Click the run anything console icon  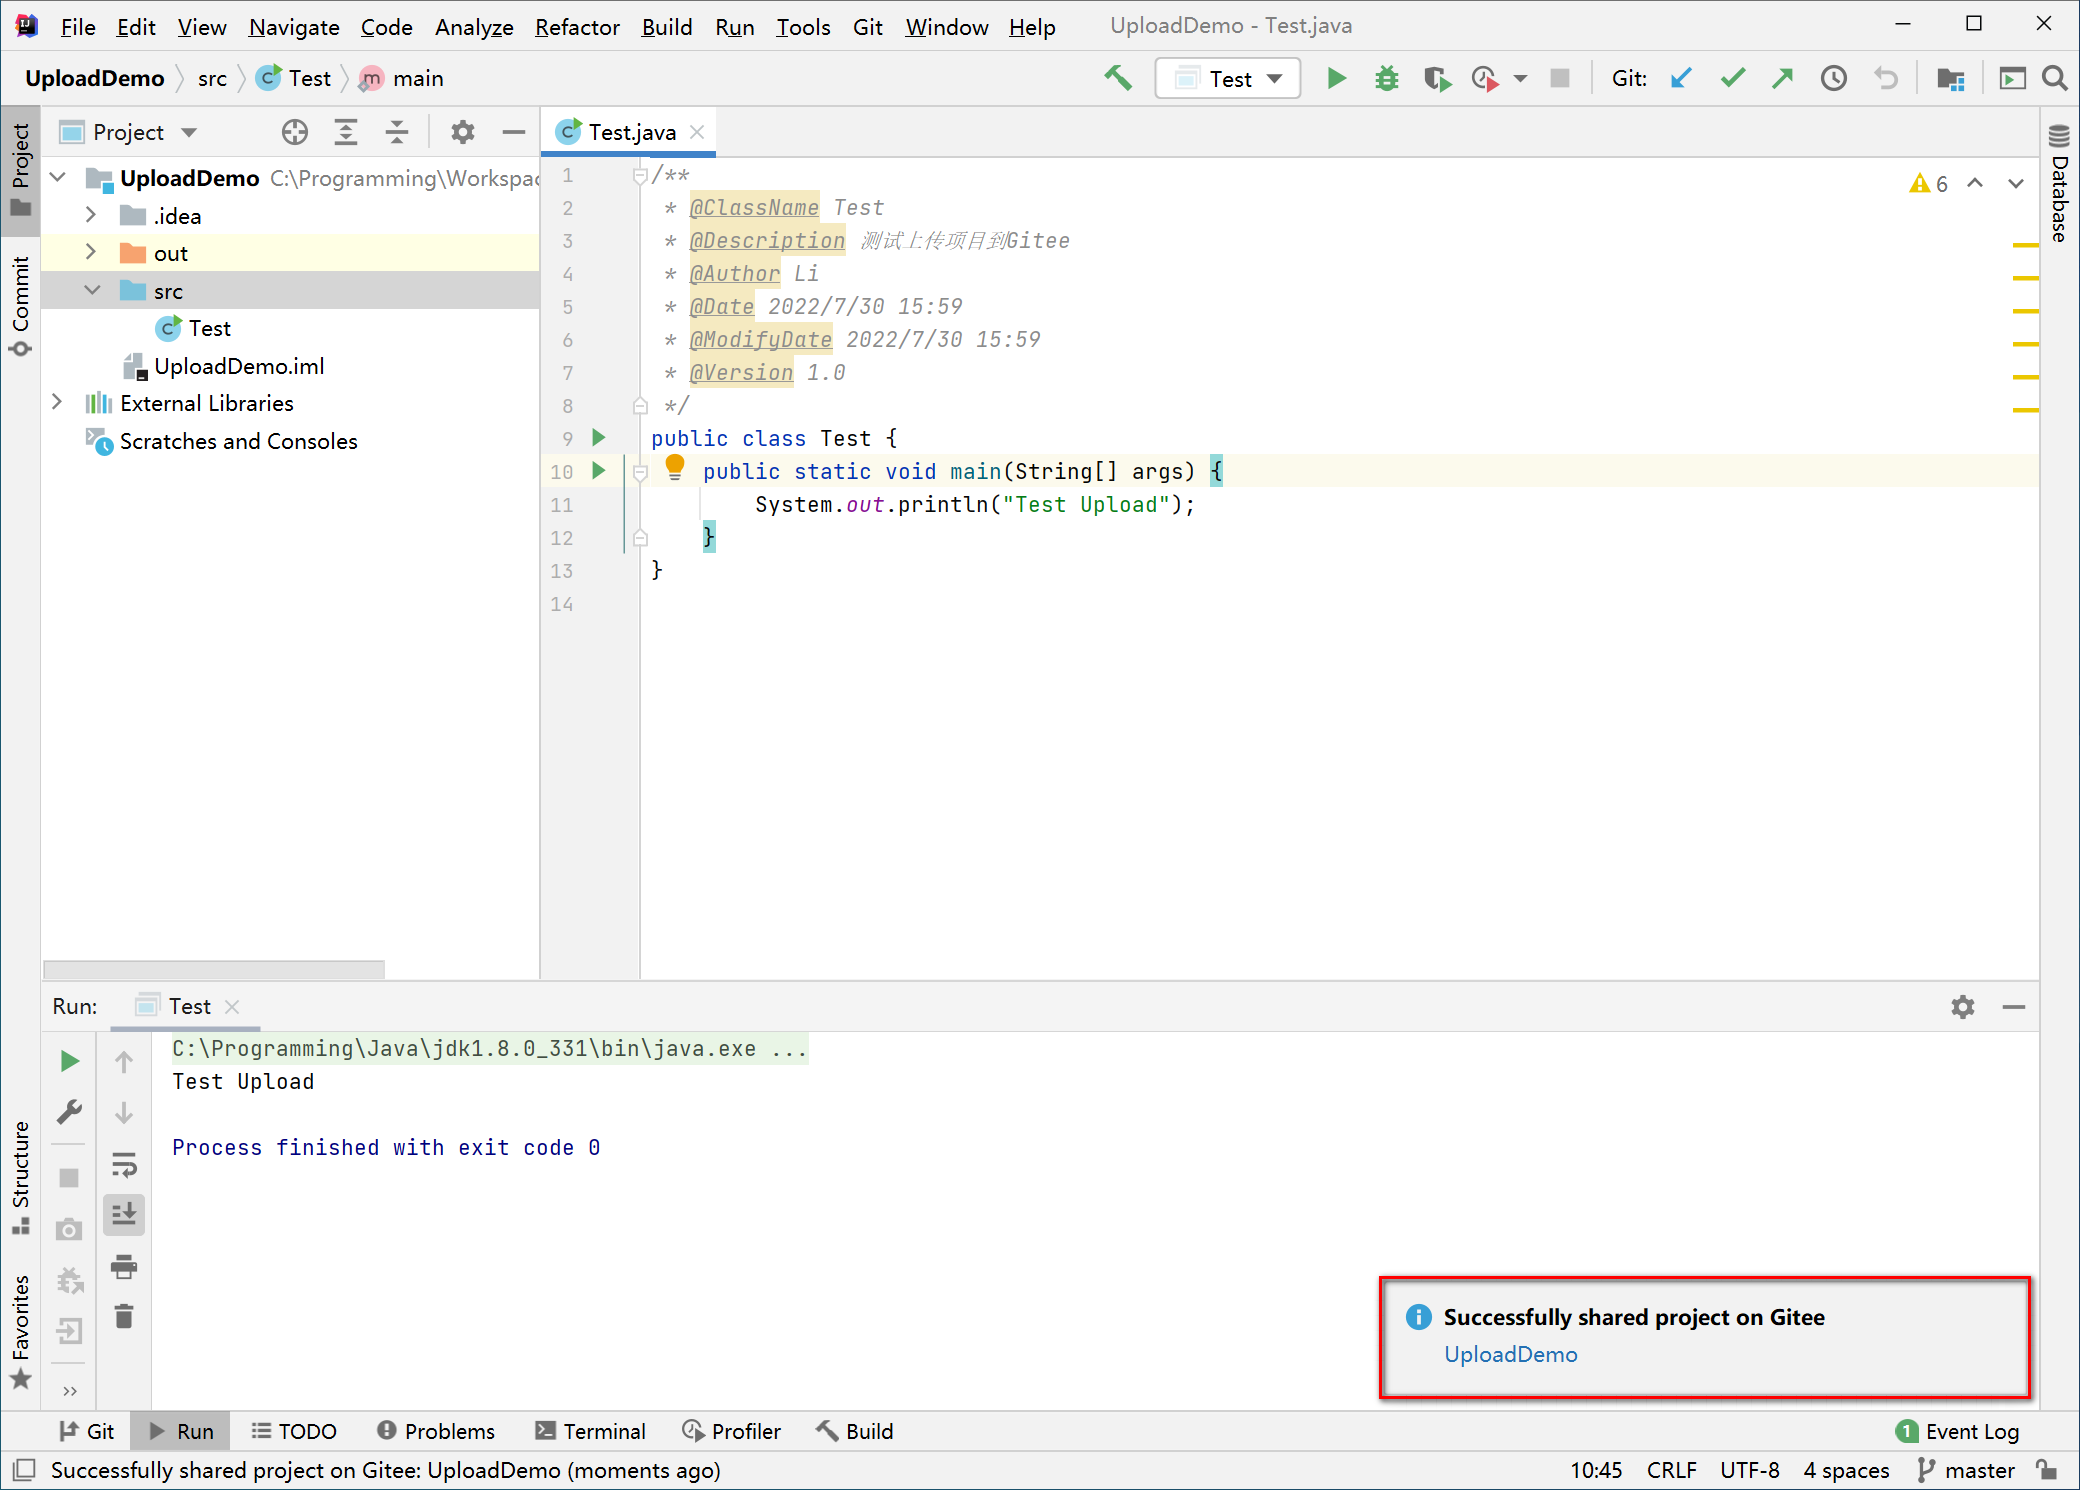tap(2012, 78)
